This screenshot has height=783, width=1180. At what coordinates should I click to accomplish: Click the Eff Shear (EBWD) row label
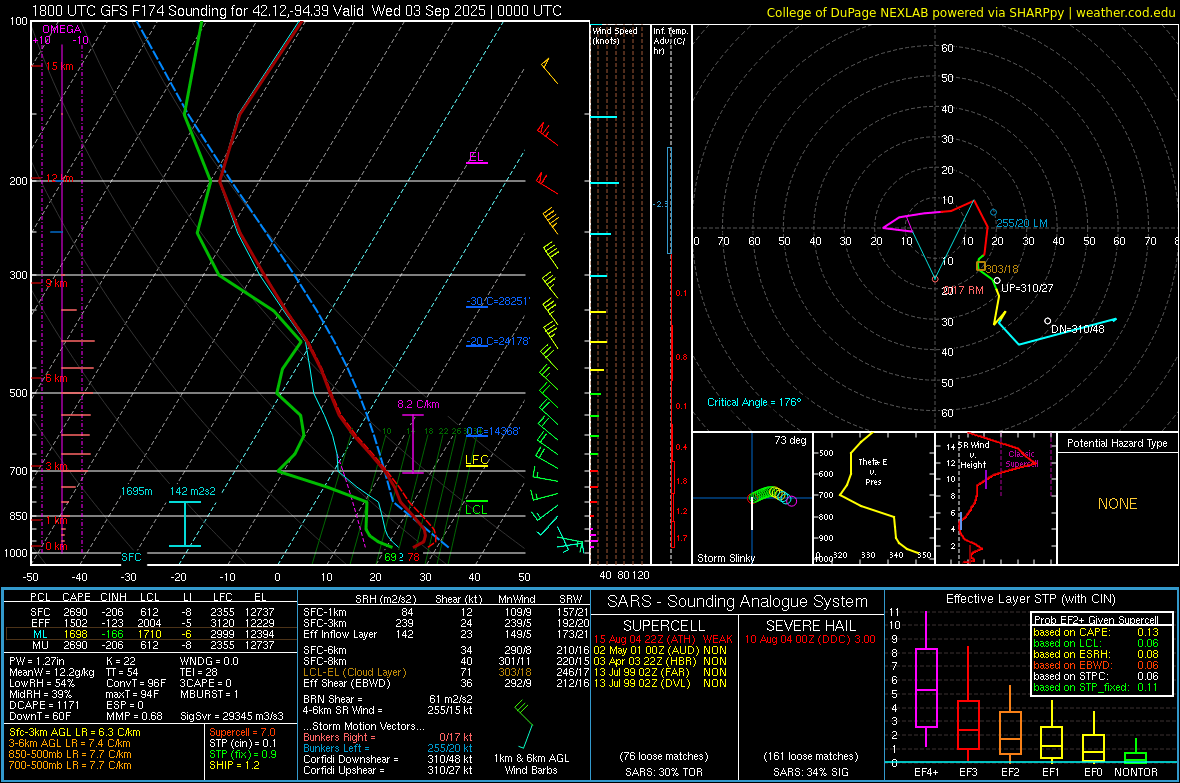(x=347, y=684)
